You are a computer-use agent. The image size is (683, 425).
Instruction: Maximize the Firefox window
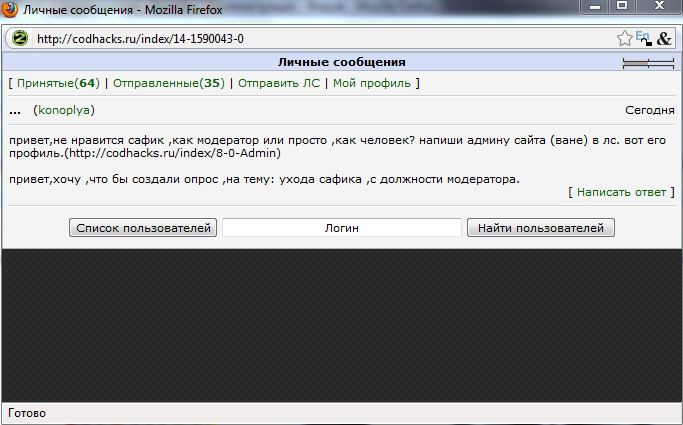click(622, 6)
